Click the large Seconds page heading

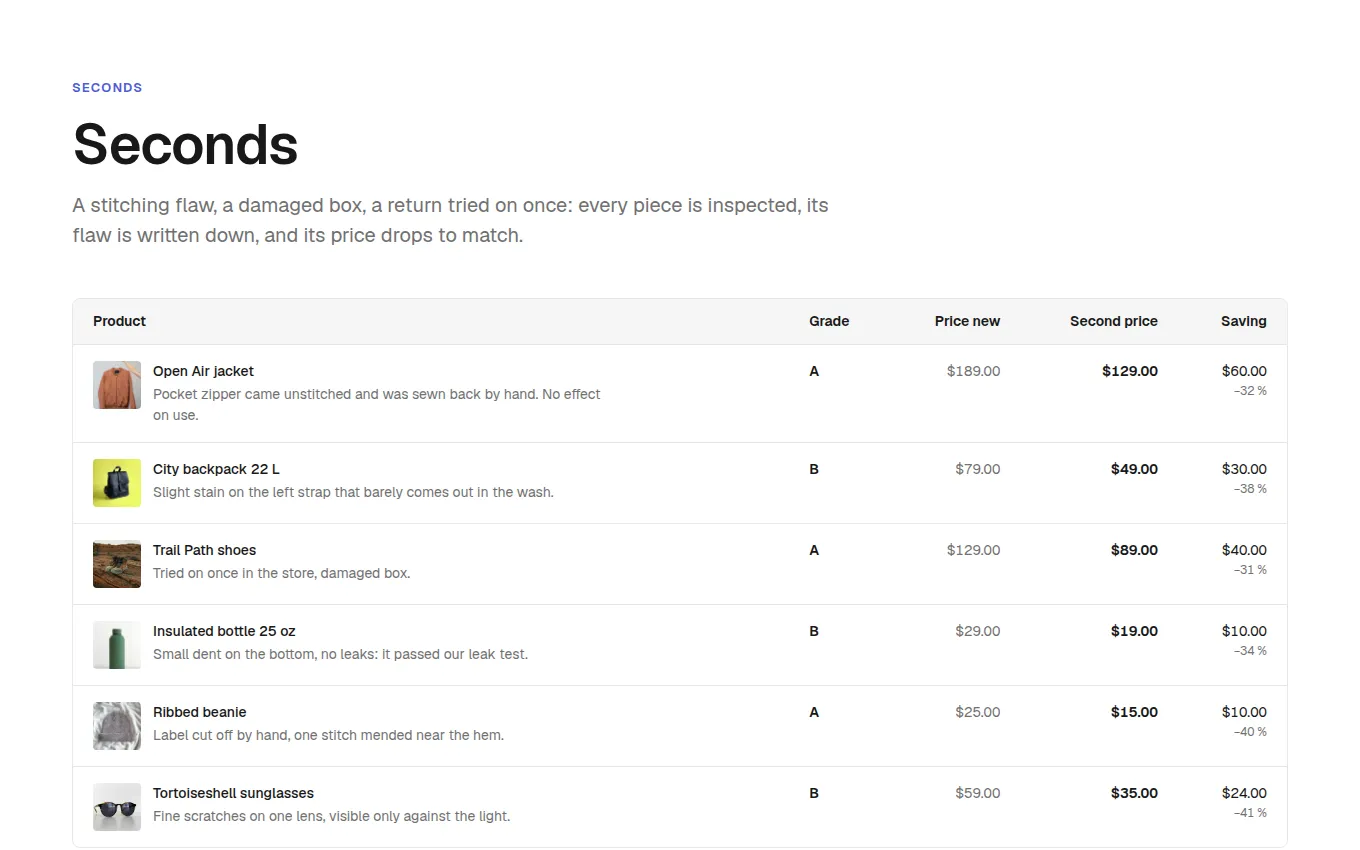[186, 144]
